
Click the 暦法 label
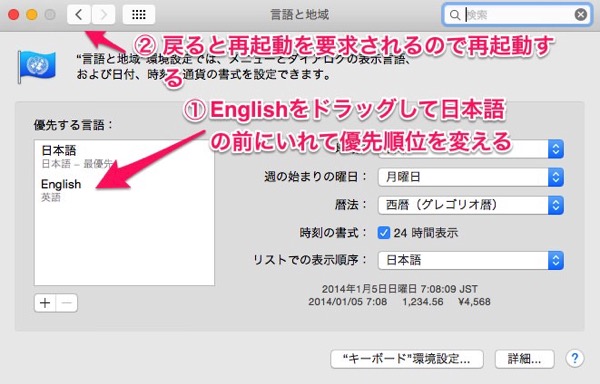[351, 205]
